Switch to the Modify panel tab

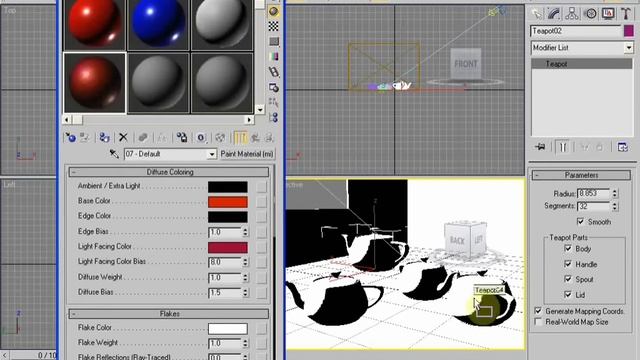coord(554,13)
